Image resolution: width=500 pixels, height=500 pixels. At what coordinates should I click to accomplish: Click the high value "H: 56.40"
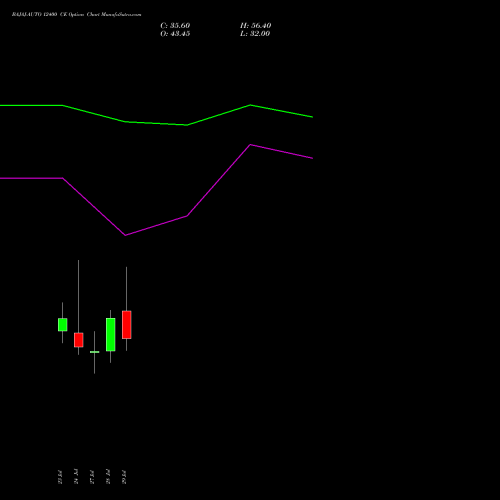[255, 26]
